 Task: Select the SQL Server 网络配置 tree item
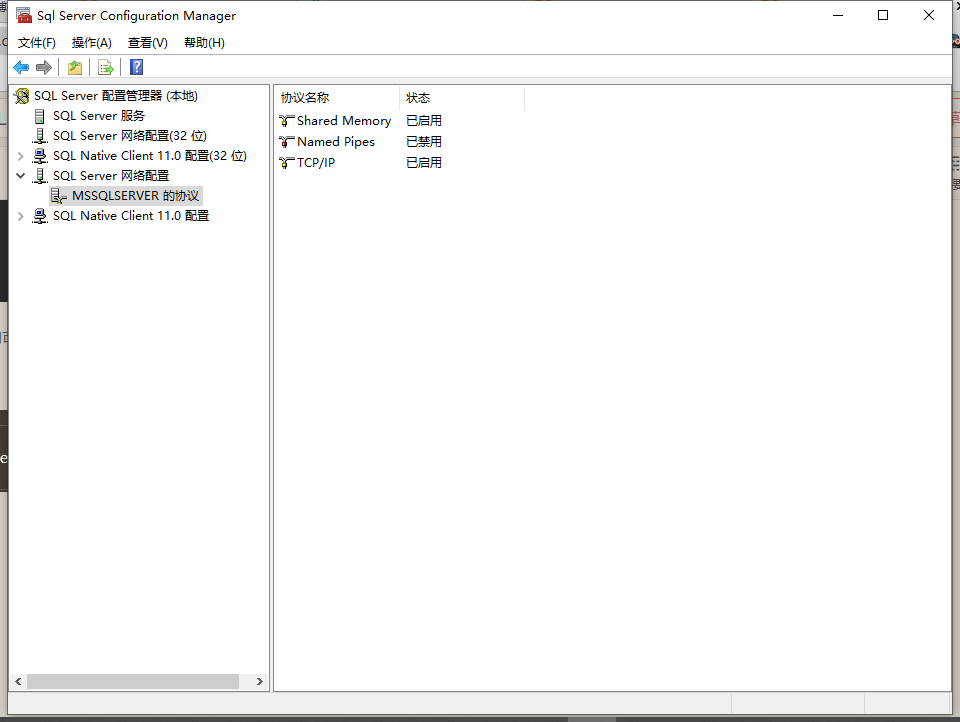point(111,176)
